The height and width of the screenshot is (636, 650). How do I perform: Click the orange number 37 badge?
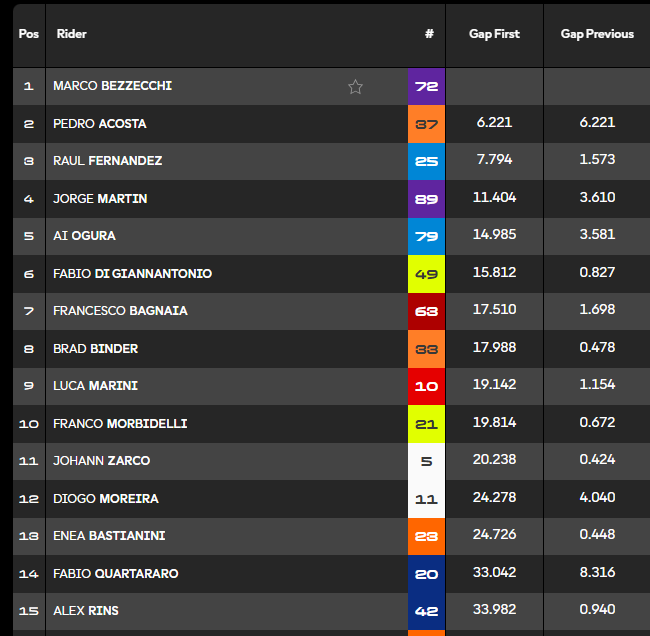(426, 124)
